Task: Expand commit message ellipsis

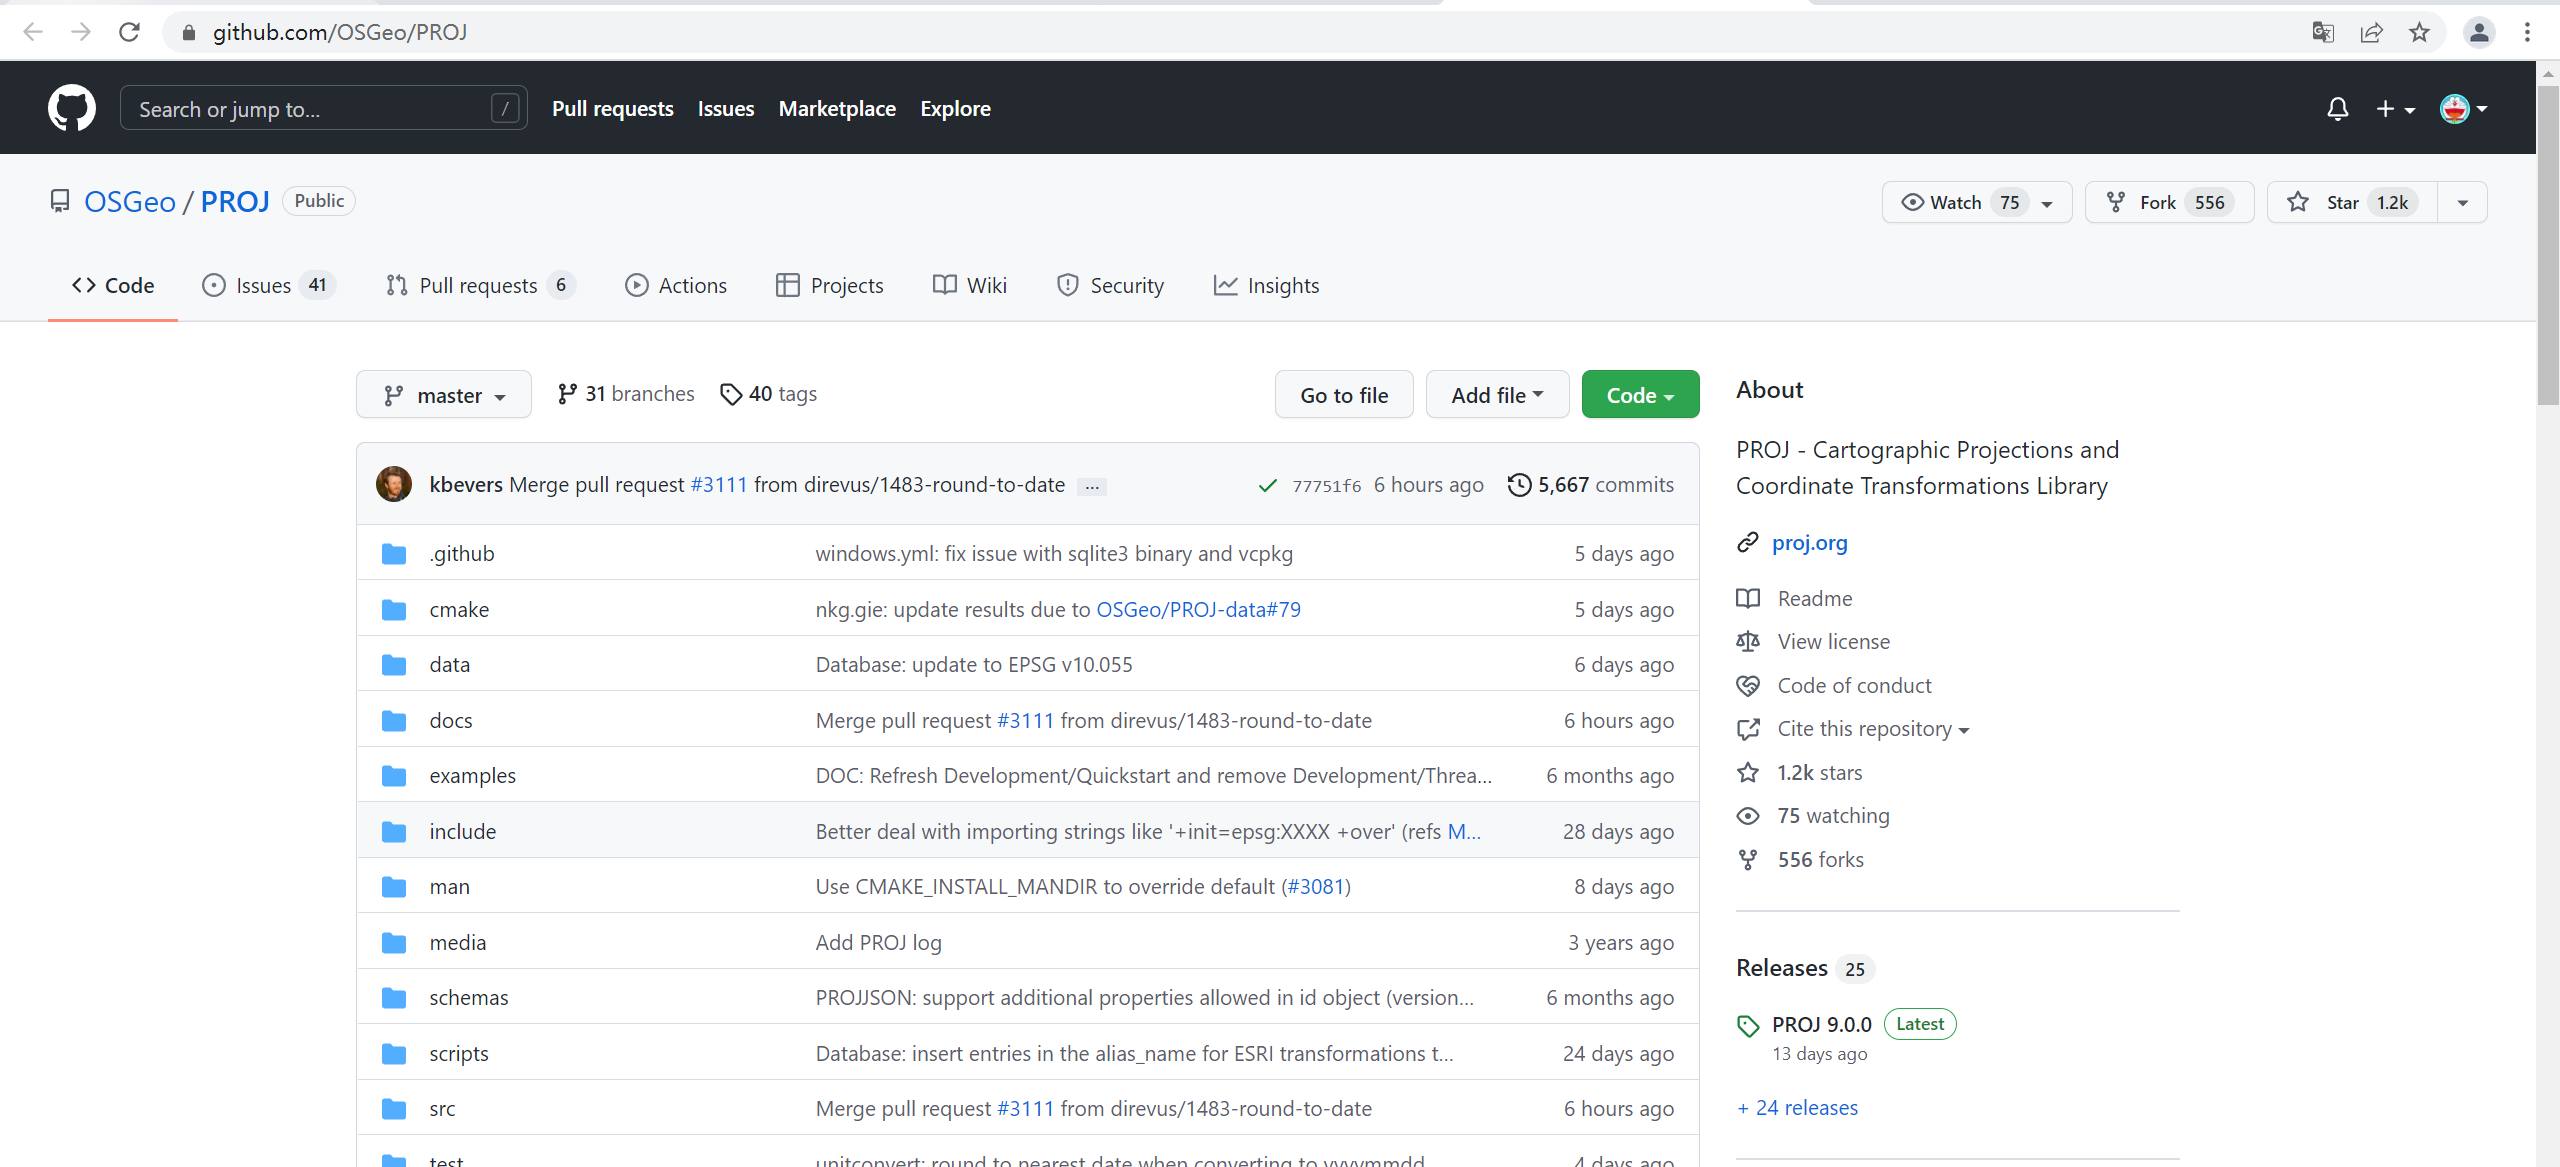Action: click(1092, 486)
